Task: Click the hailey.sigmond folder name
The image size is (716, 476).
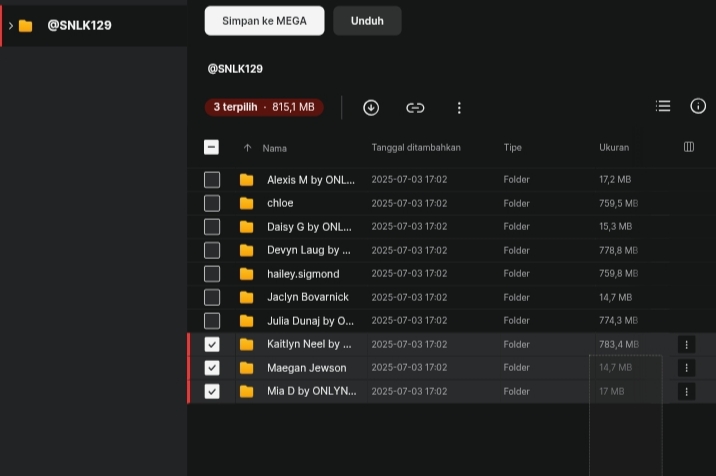Action: (x=303, y=274)
